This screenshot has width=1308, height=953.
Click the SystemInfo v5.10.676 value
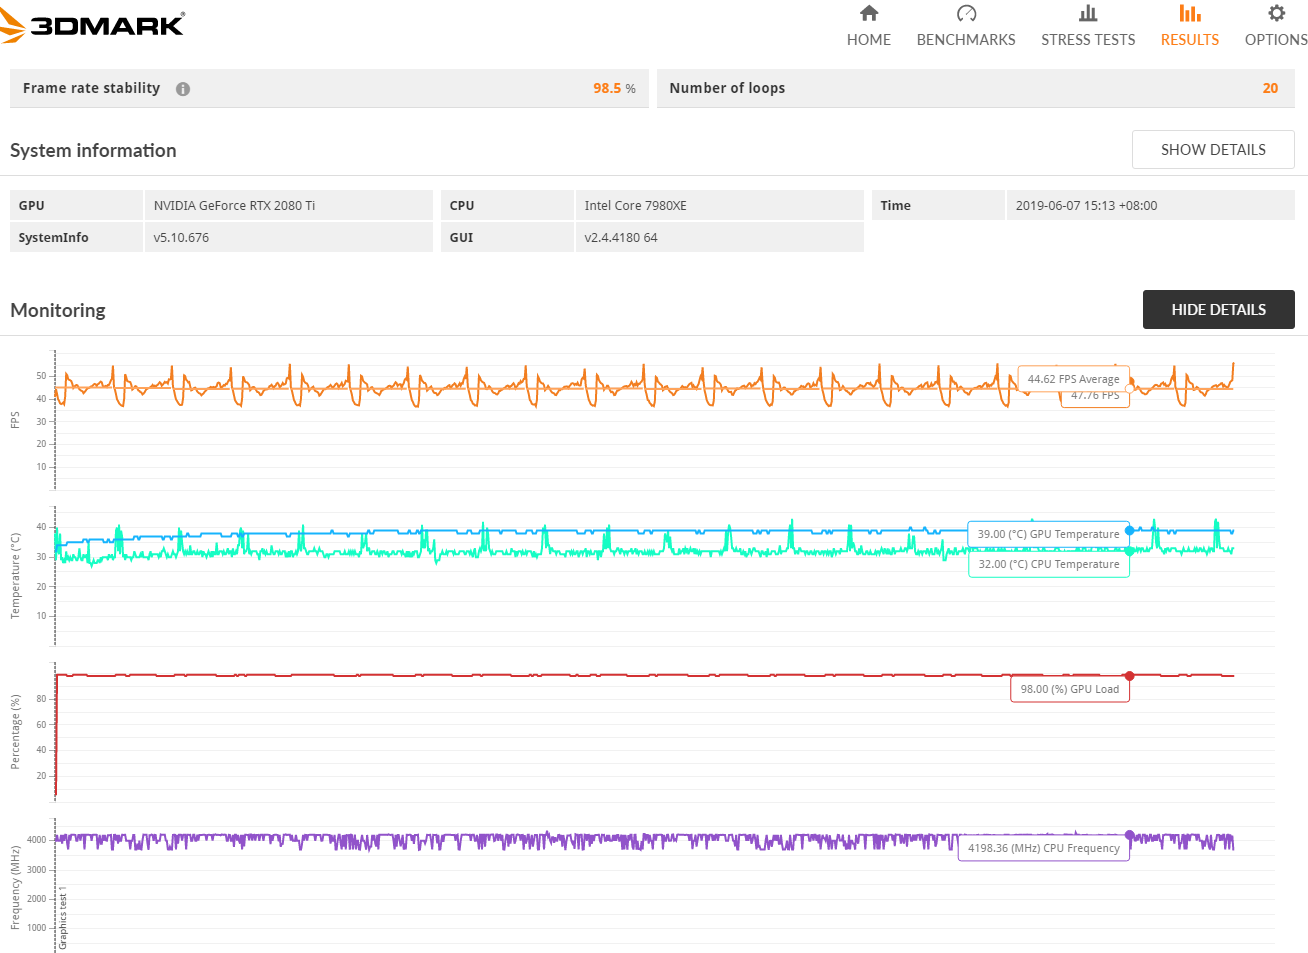pyautogui.click(x=181, y=238)
